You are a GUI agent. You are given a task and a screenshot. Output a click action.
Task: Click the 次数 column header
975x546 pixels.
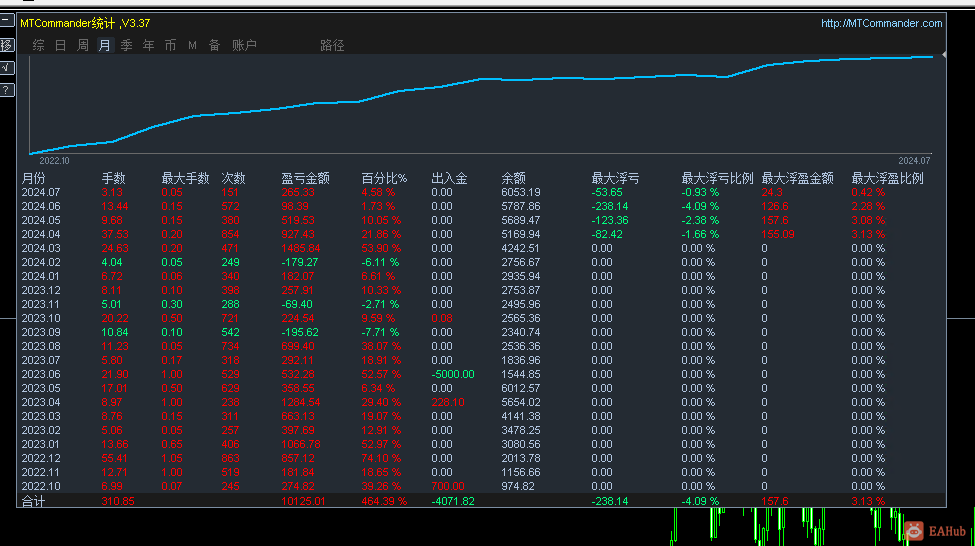pyautogui.click(x=233, y=178)
